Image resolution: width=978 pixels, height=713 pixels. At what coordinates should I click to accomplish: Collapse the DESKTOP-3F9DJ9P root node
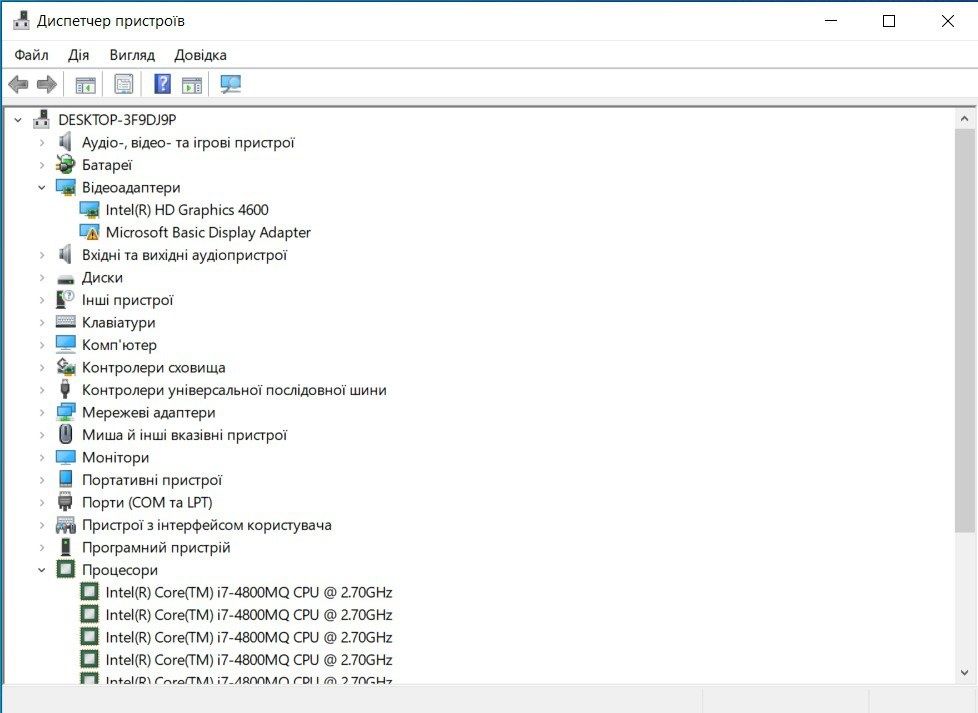pos(18,120)
